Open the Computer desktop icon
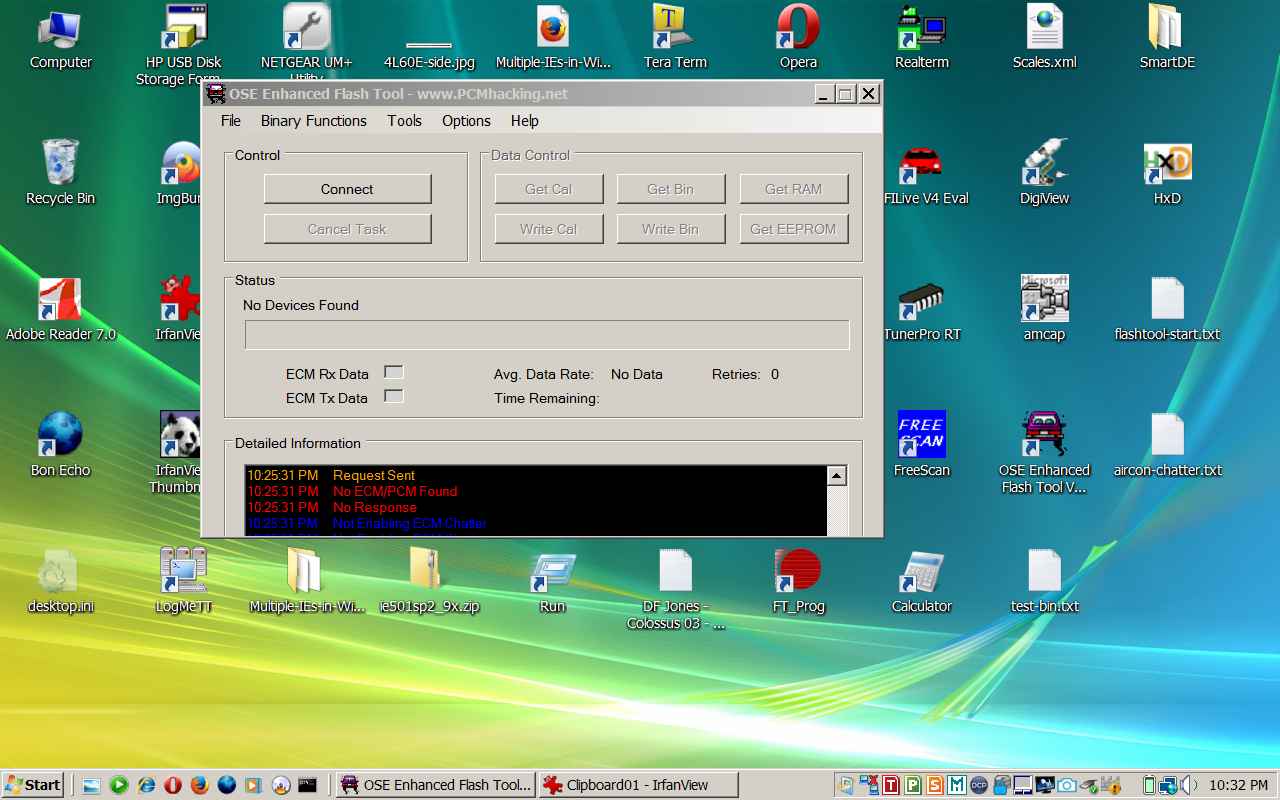 pyautogui.click(x=60, y=40)
